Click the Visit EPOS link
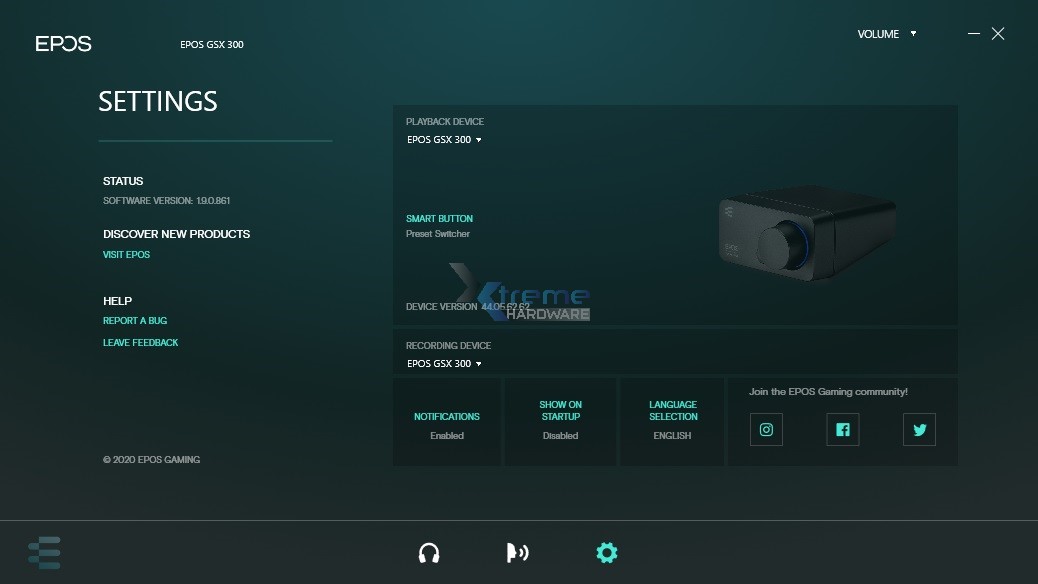Viewport: 1038px width, 584px height. pyautogui.click(x=126, y=255)
